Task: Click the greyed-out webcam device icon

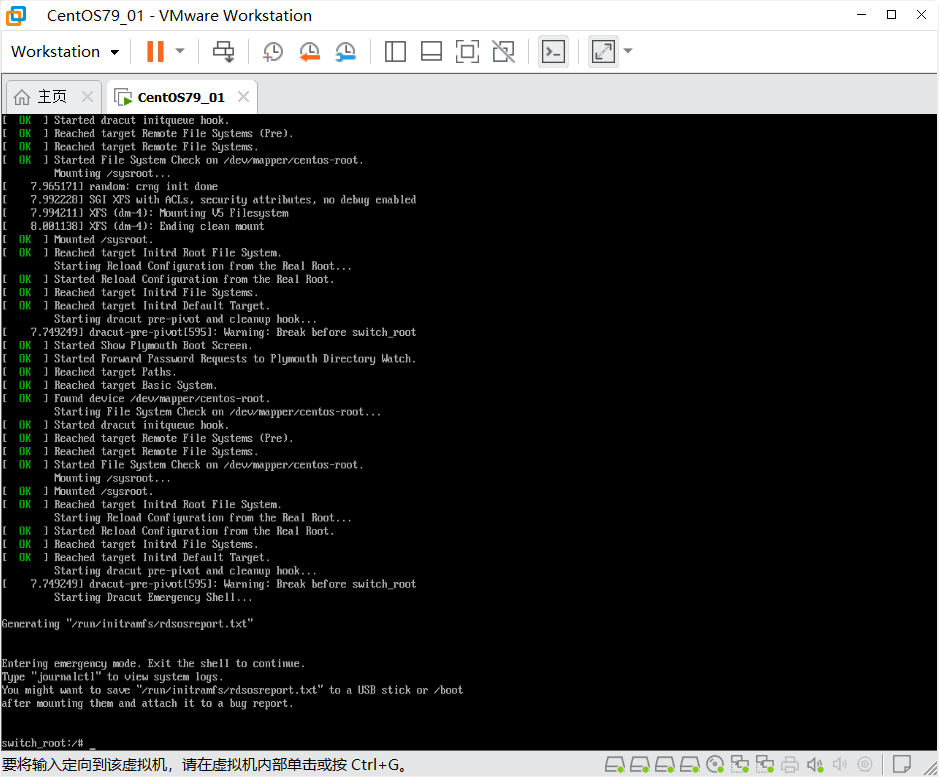Action: (x=865, y=764)
